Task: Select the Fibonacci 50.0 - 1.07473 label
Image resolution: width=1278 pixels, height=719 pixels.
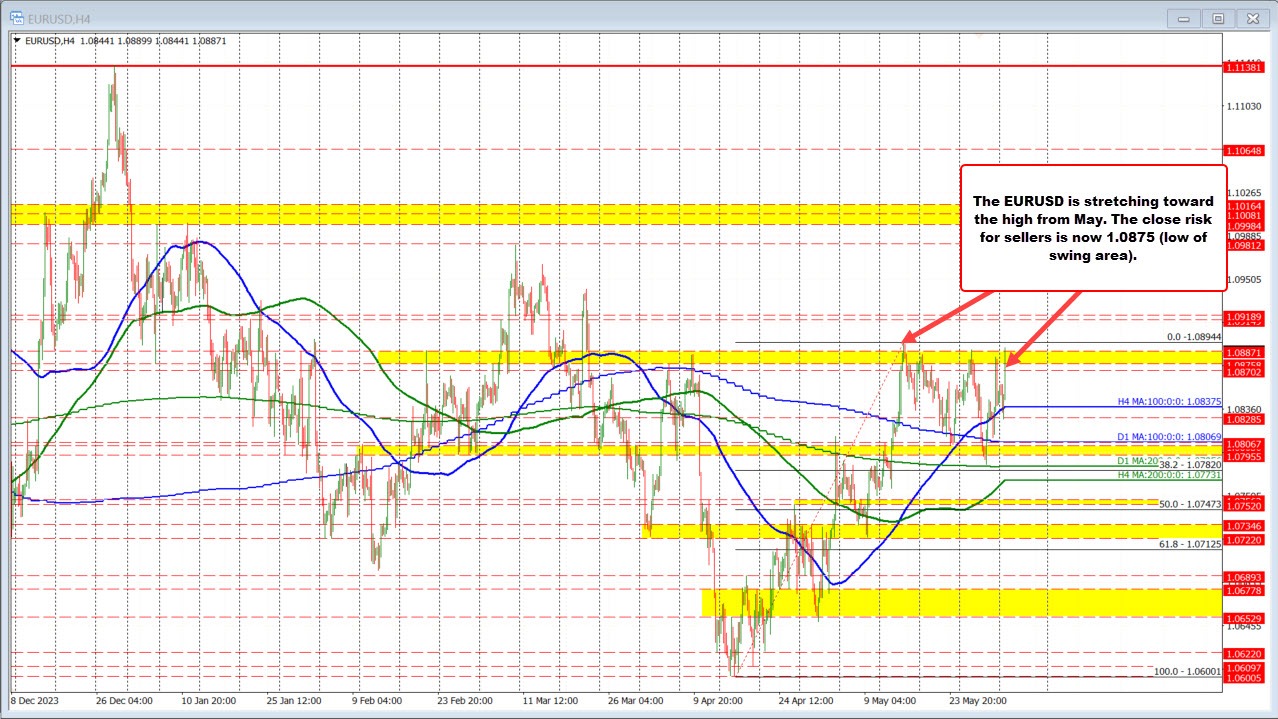Action: tap(1190, 504)
